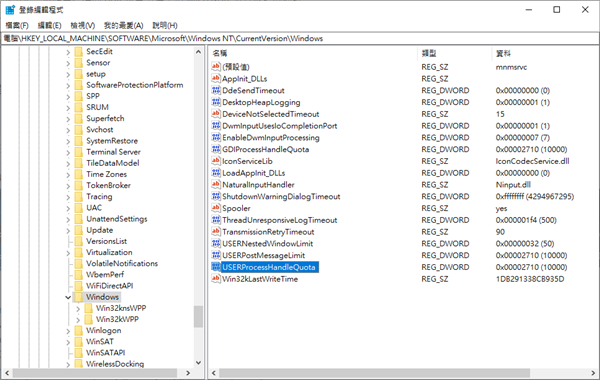The height and width of the screenshot is (380, 600).
Task: Click the Registry Editor title bar icon
Action: 10,10
